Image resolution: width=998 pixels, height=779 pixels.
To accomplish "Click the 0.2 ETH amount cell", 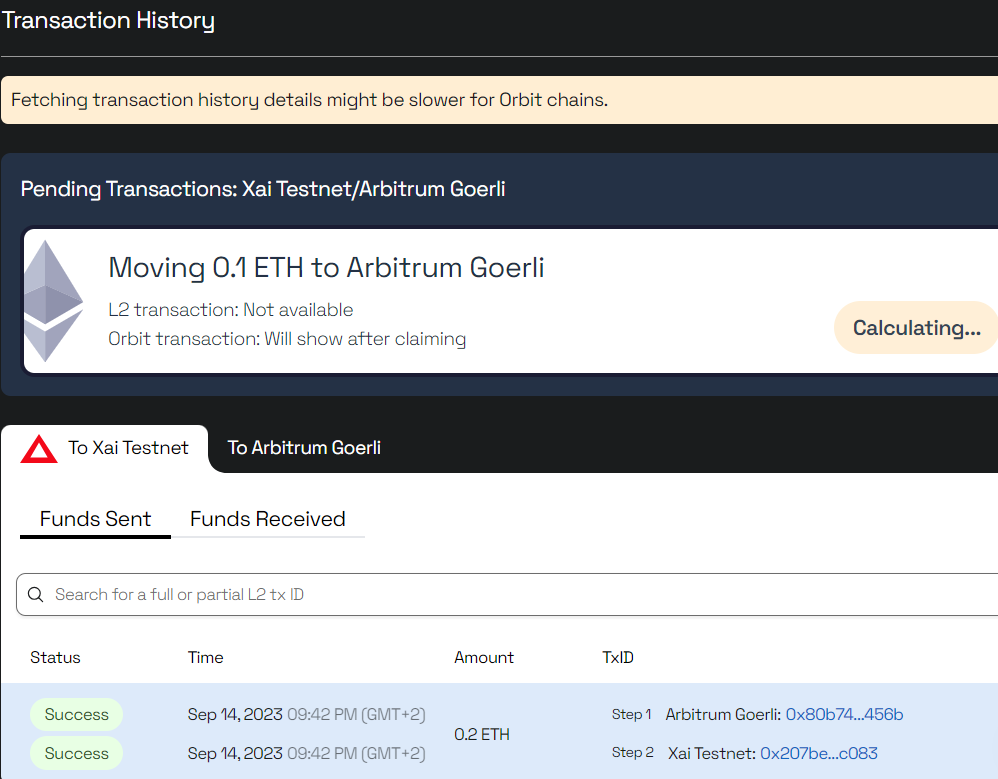I will point(482,734).
